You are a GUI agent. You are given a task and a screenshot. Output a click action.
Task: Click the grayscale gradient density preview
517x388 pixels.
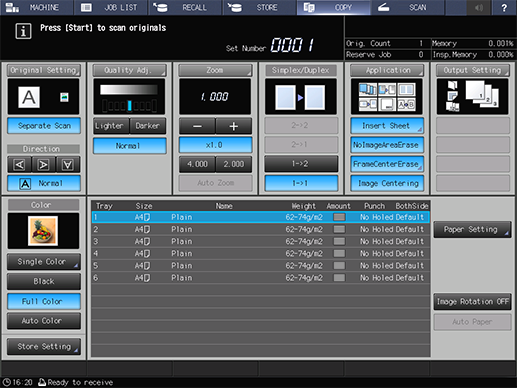(x=129, y=89)
